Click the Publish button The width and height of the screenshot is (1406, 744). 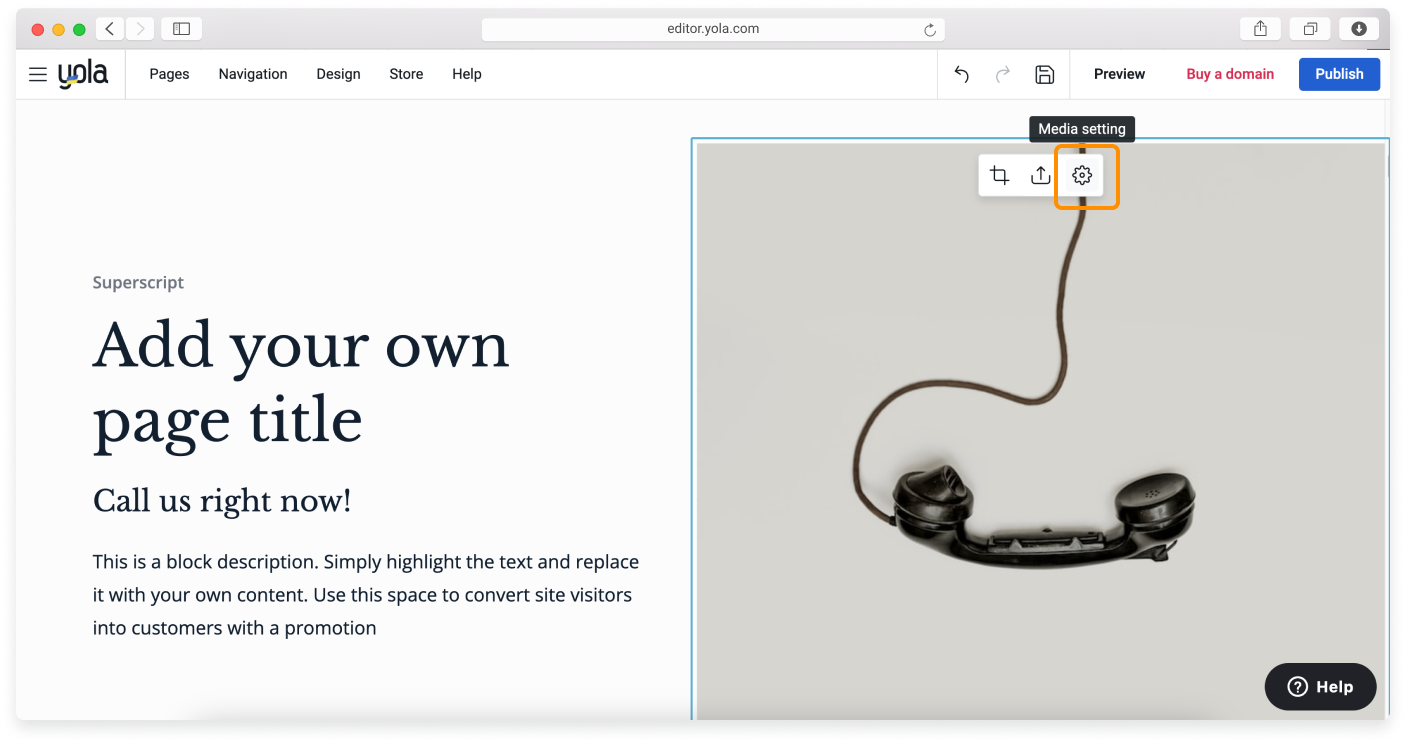point(1339,74)
